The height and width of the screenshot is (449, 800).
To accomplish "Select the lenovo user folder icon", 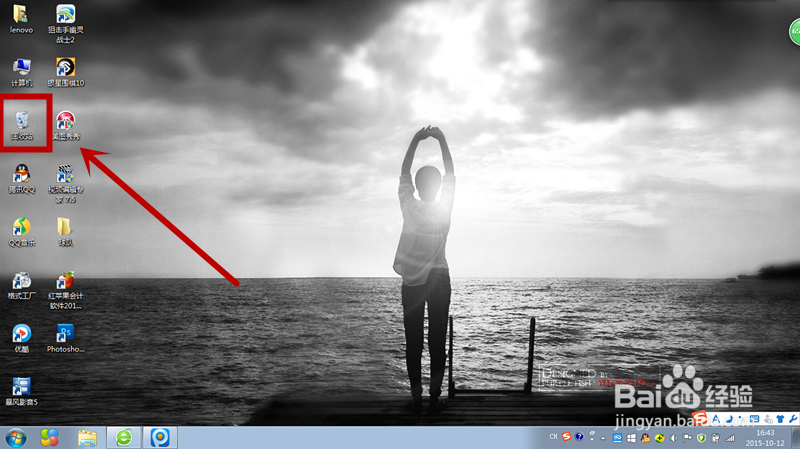I will point(21,19).
